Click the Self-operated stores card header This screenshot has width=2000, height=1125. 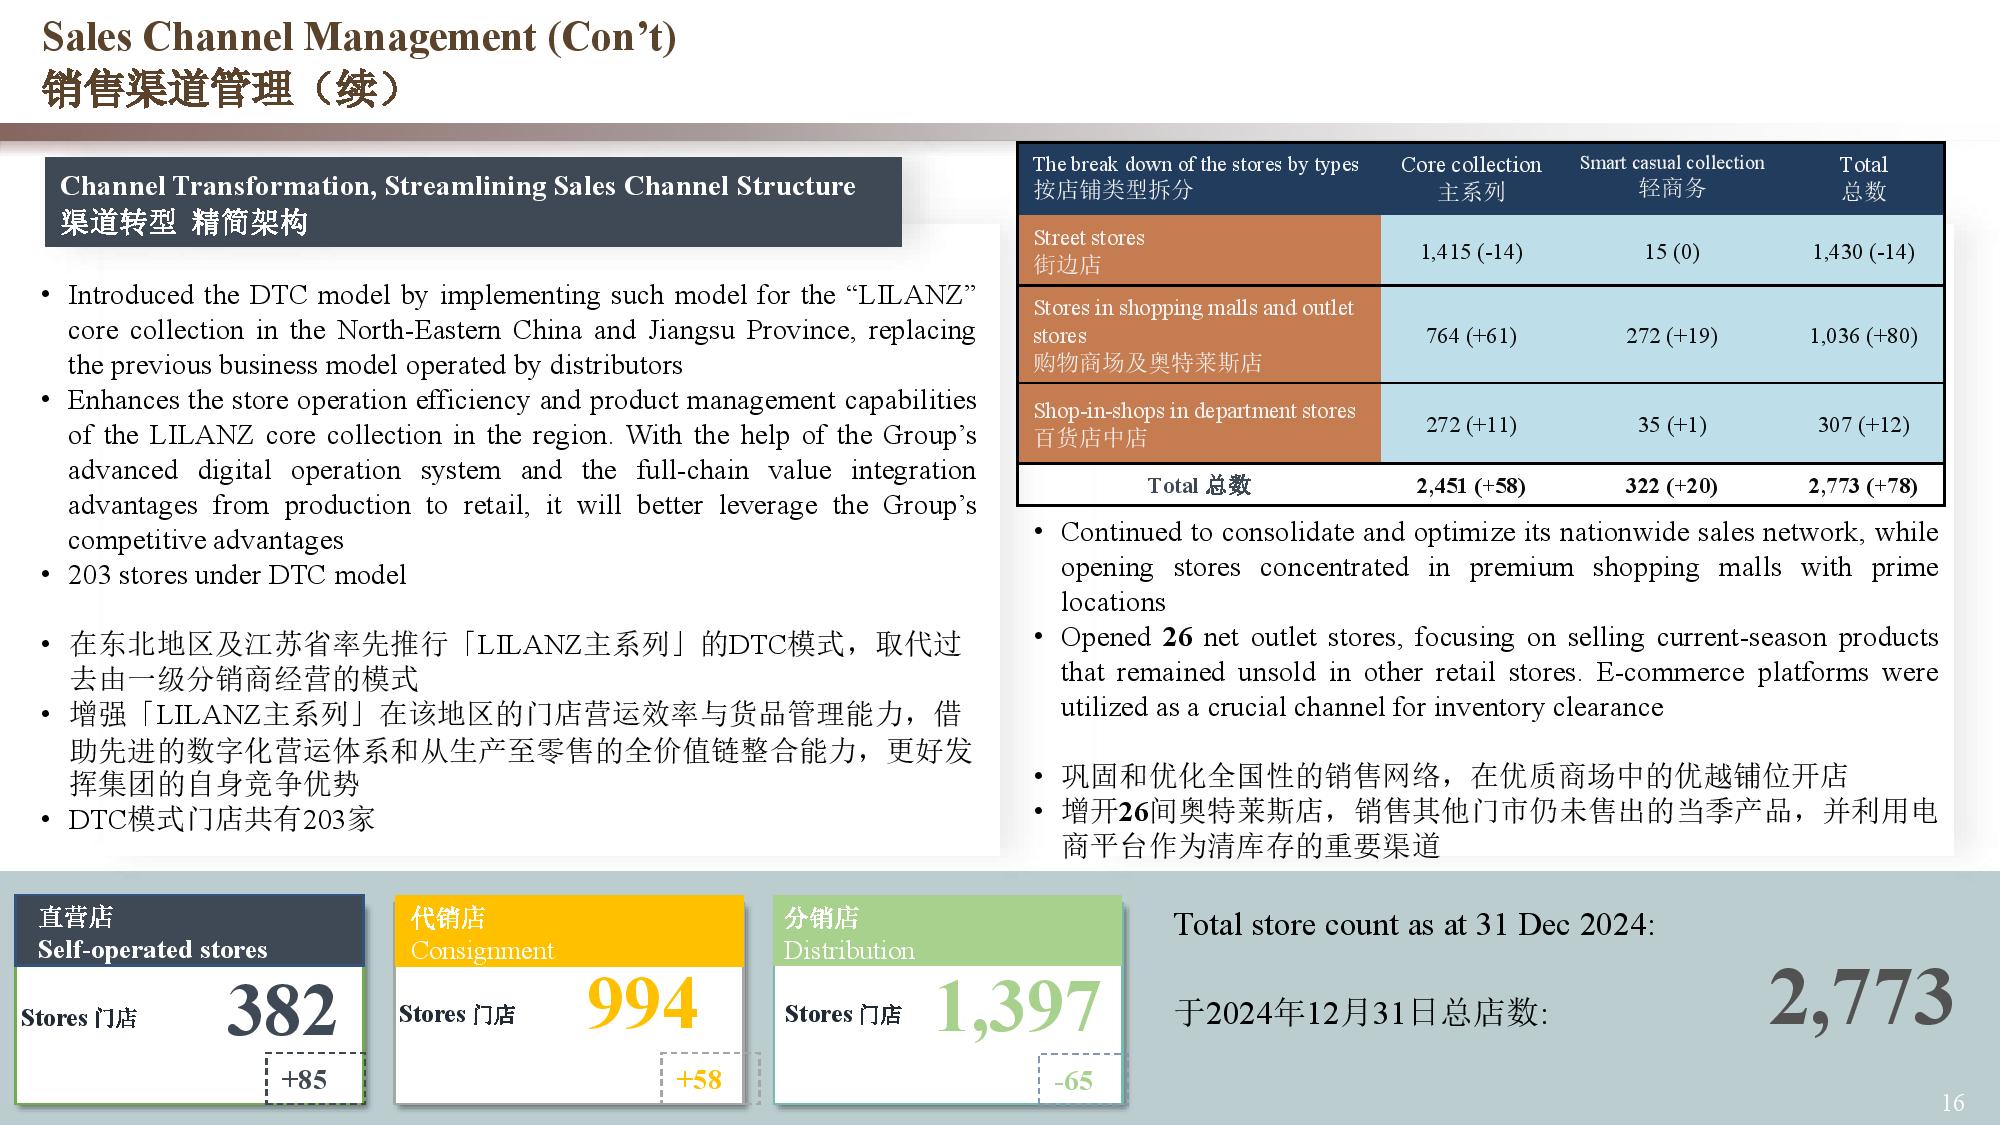(x=189, y=932)
